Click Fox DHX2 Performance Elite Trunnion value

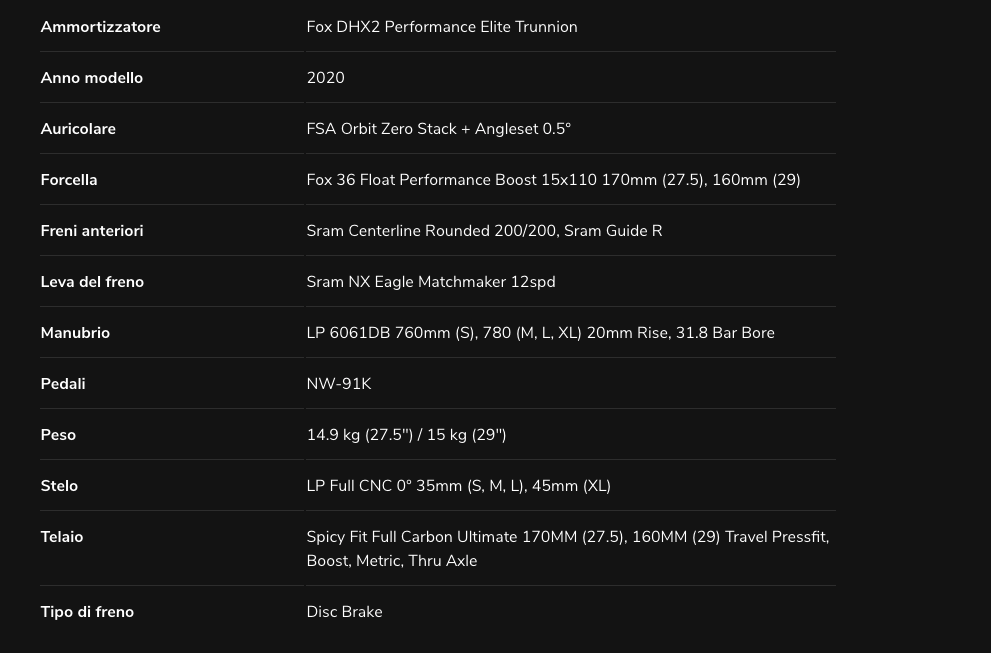[x=442, y=27]
